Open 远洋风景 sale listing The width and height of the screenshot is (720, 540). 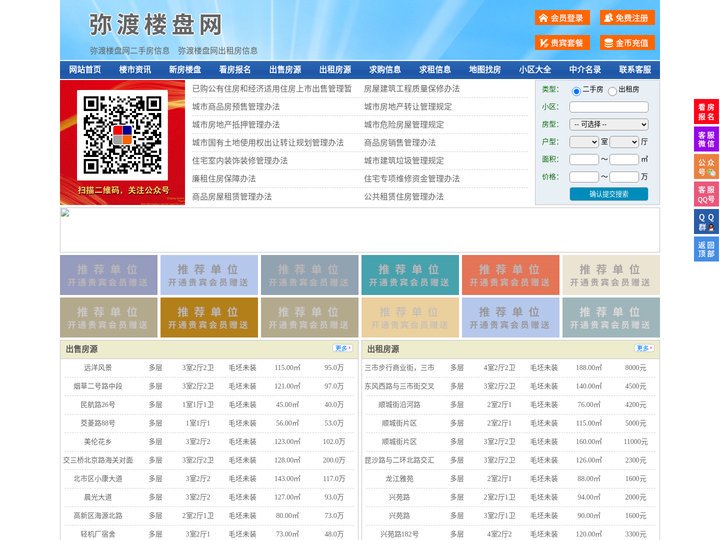coord(98,368)
